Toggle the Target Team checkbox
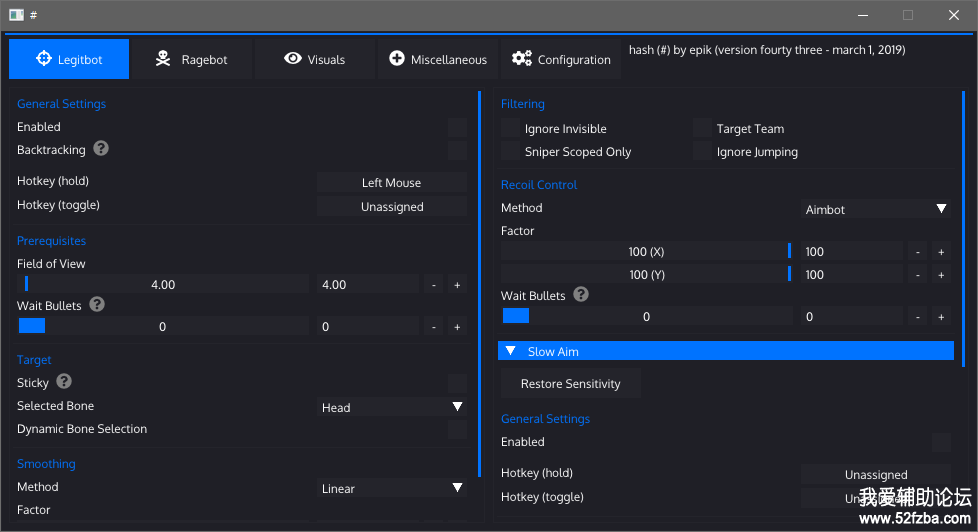The height and width of the screenshot is (532, 978). (702, 129)
